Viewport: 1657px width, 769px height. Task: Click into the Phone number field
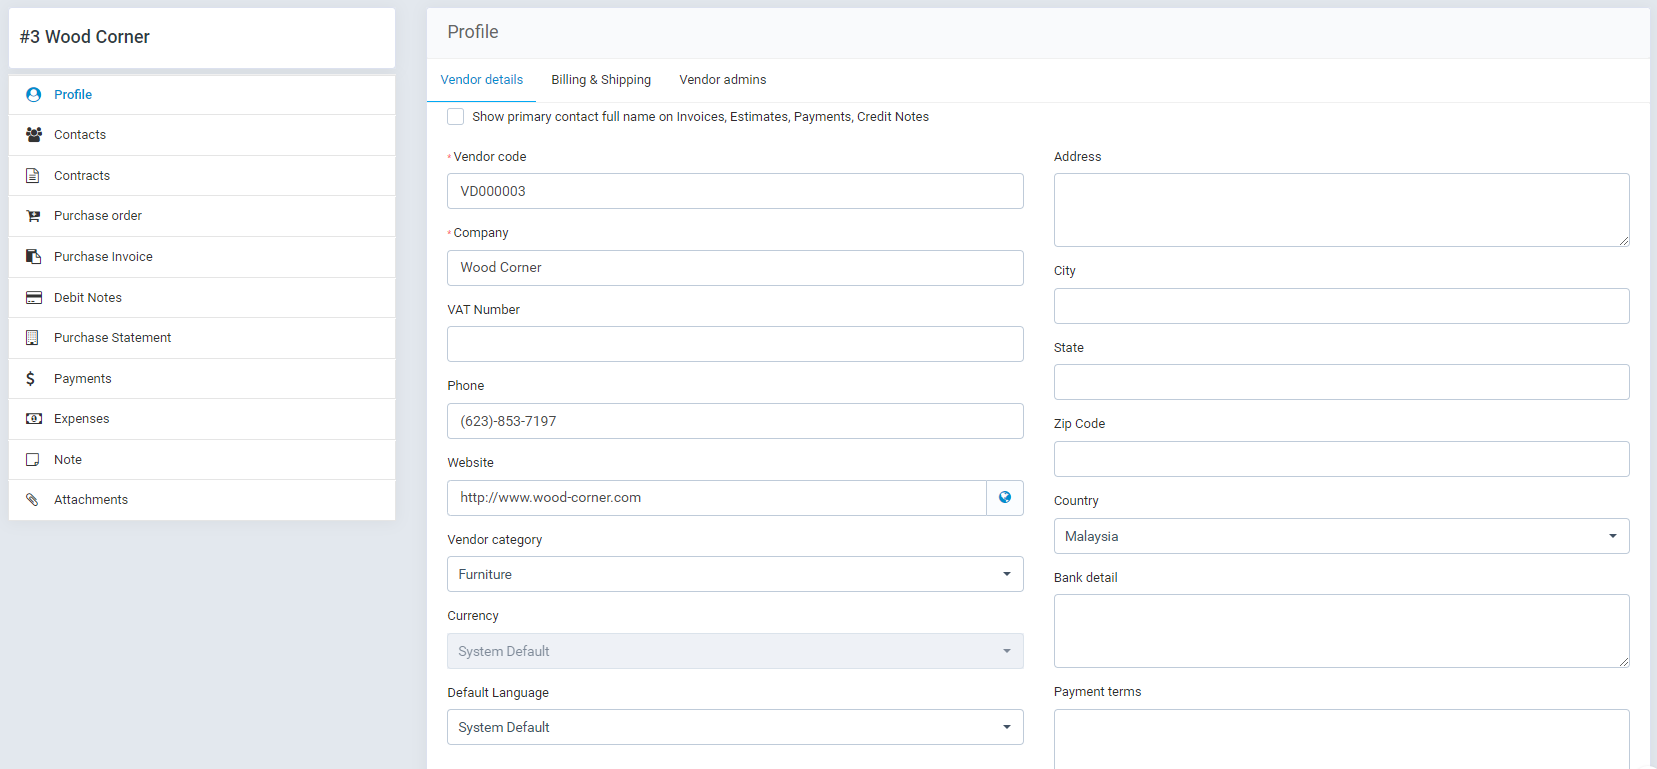(735, 421)
